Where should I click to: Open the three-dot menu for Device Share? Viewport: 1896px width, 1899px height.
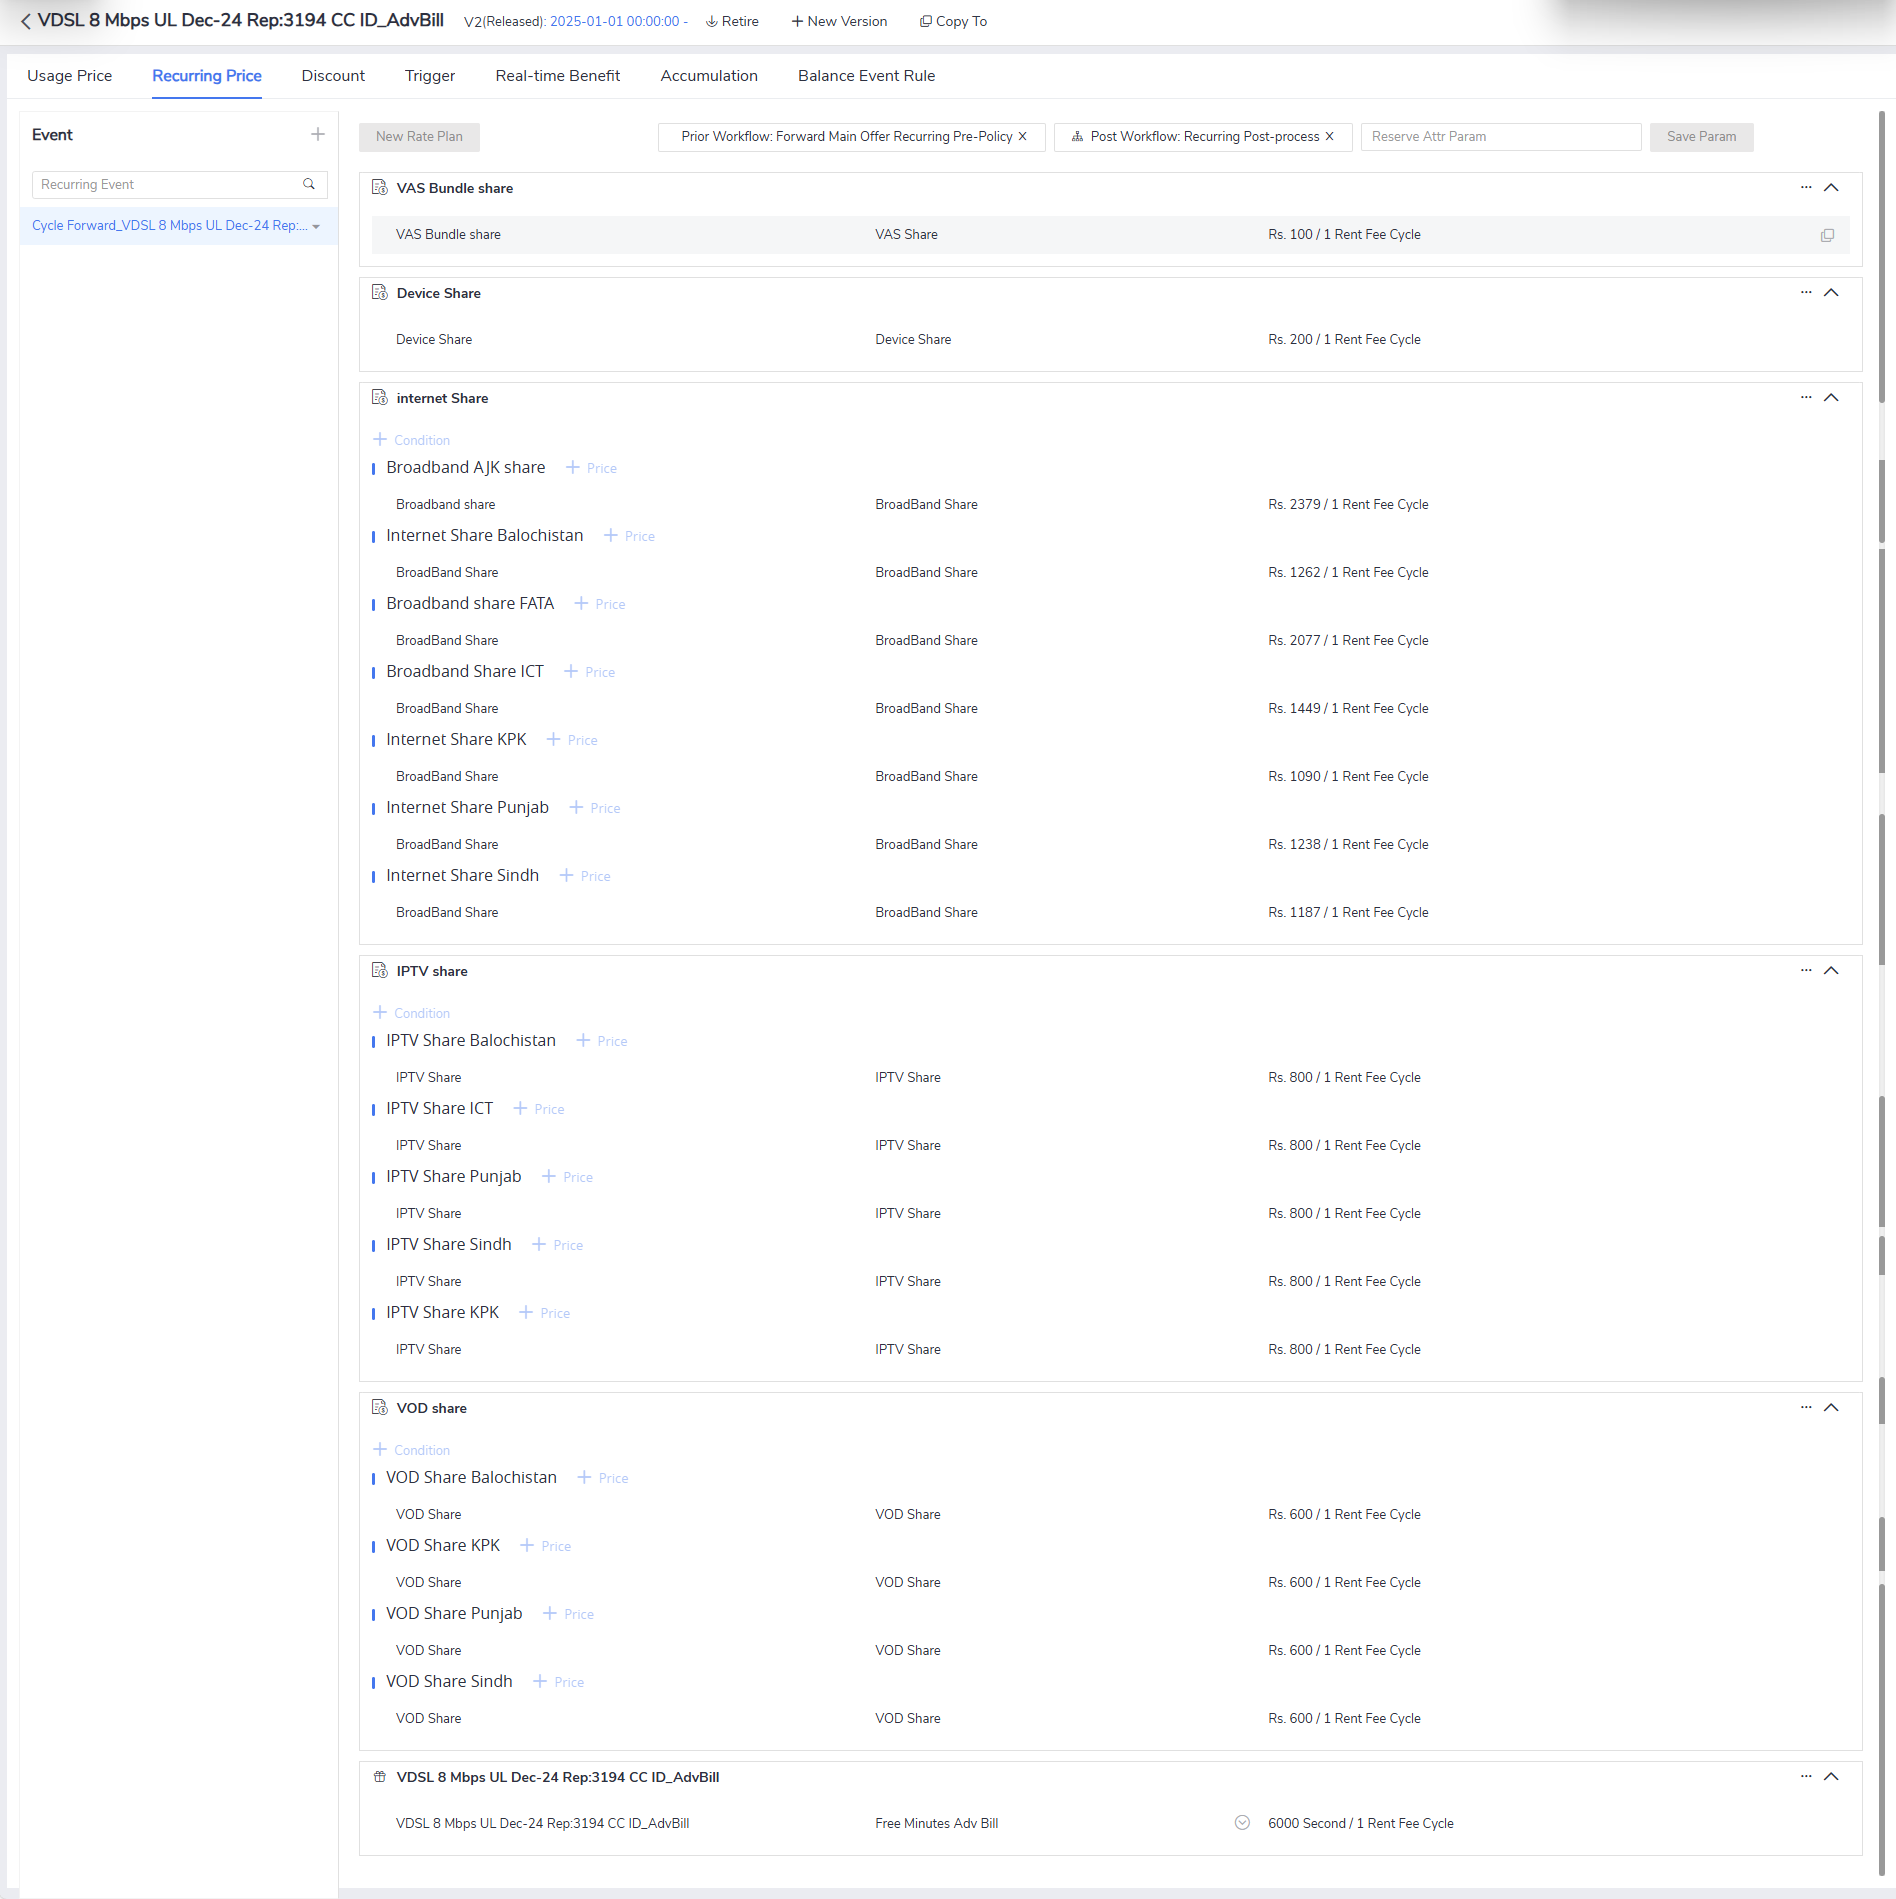[x=1806, y=292]
